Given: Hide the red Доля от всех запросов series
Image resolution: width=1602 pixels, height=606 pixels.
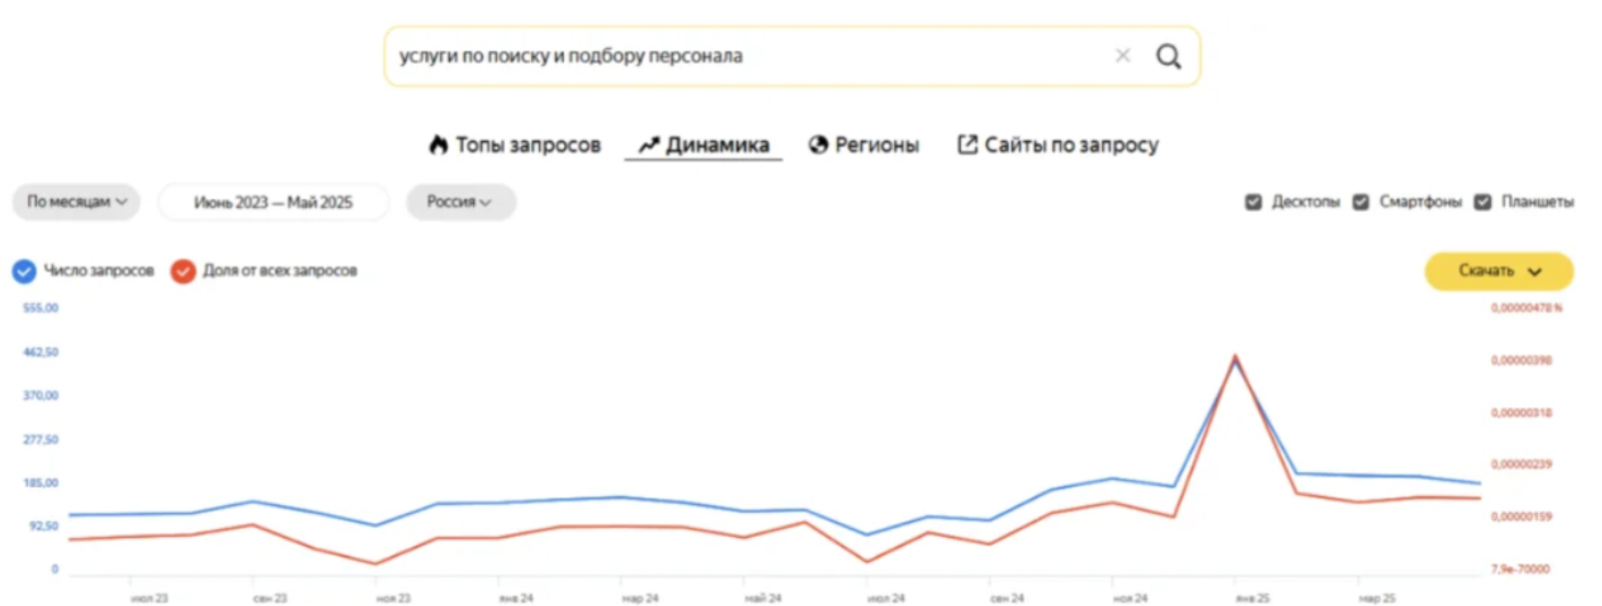Looking at the screenshot, I should point(183,271).
